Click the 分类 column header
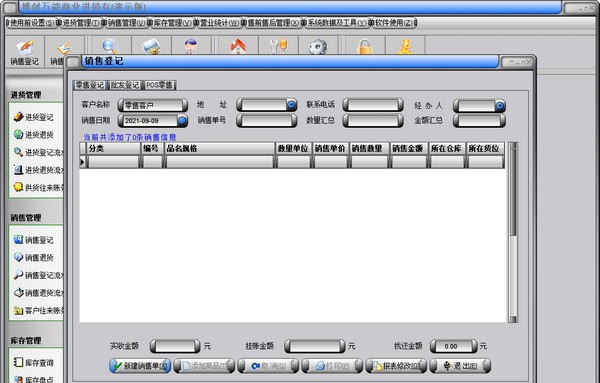This screenshot has height=383, width=600. tap(113, 148)
